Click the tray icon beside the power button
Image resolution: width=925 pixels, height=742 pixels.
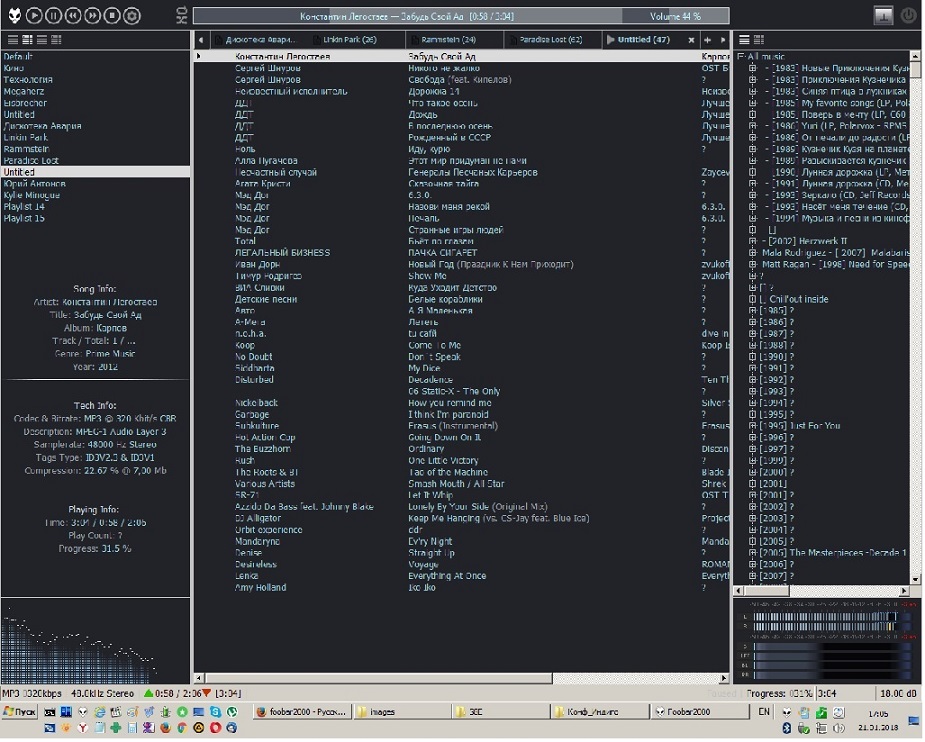tap(883, 15)
